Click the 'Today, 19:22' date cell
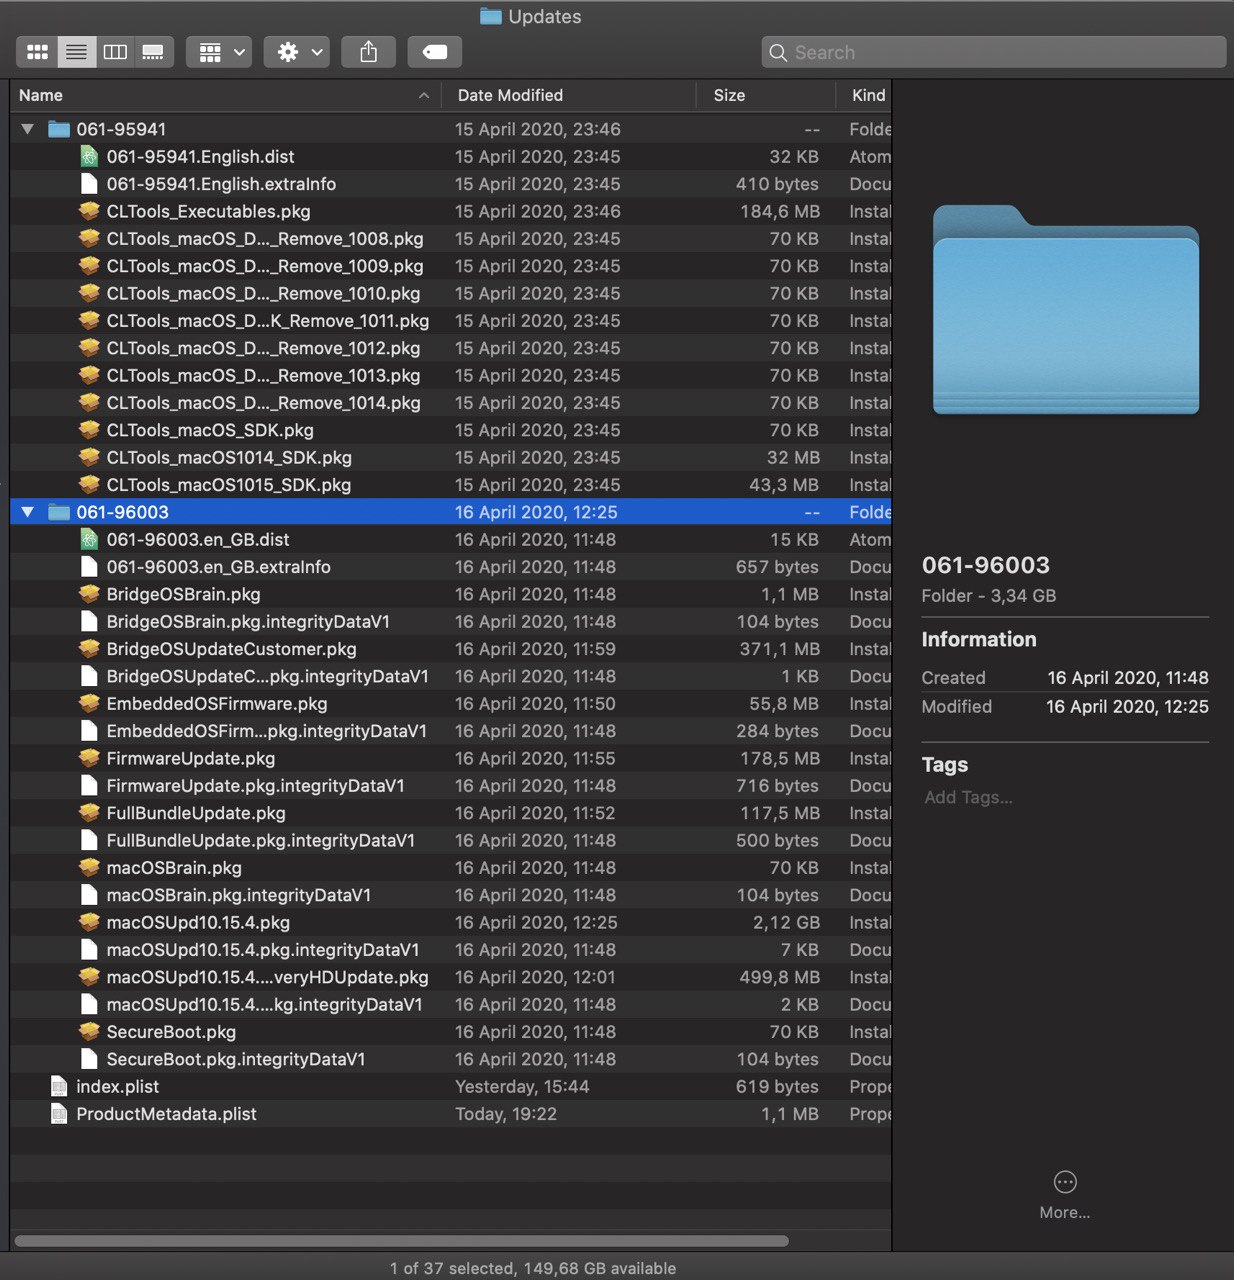The height and width of the screenshot is (1280, 1234). pos(506,1114)
